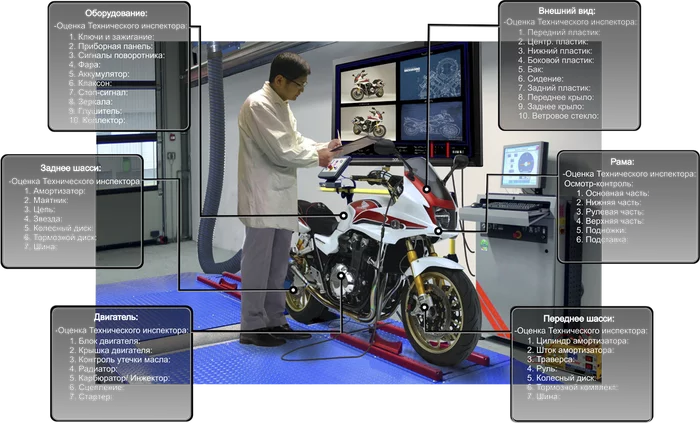Select "10. Коллектор:" entry
700x423 pixels.
97,120
